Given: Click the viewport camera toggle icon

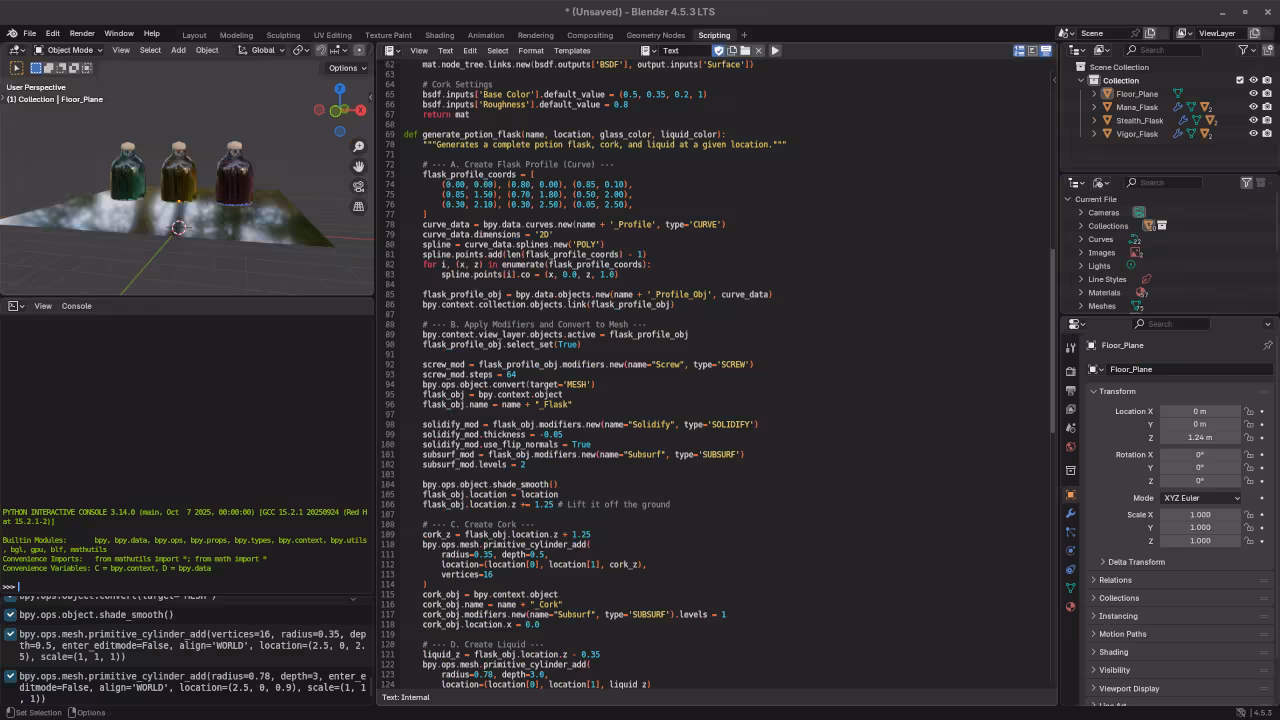Looking at the screenshot, I should (x=358, y=186).
